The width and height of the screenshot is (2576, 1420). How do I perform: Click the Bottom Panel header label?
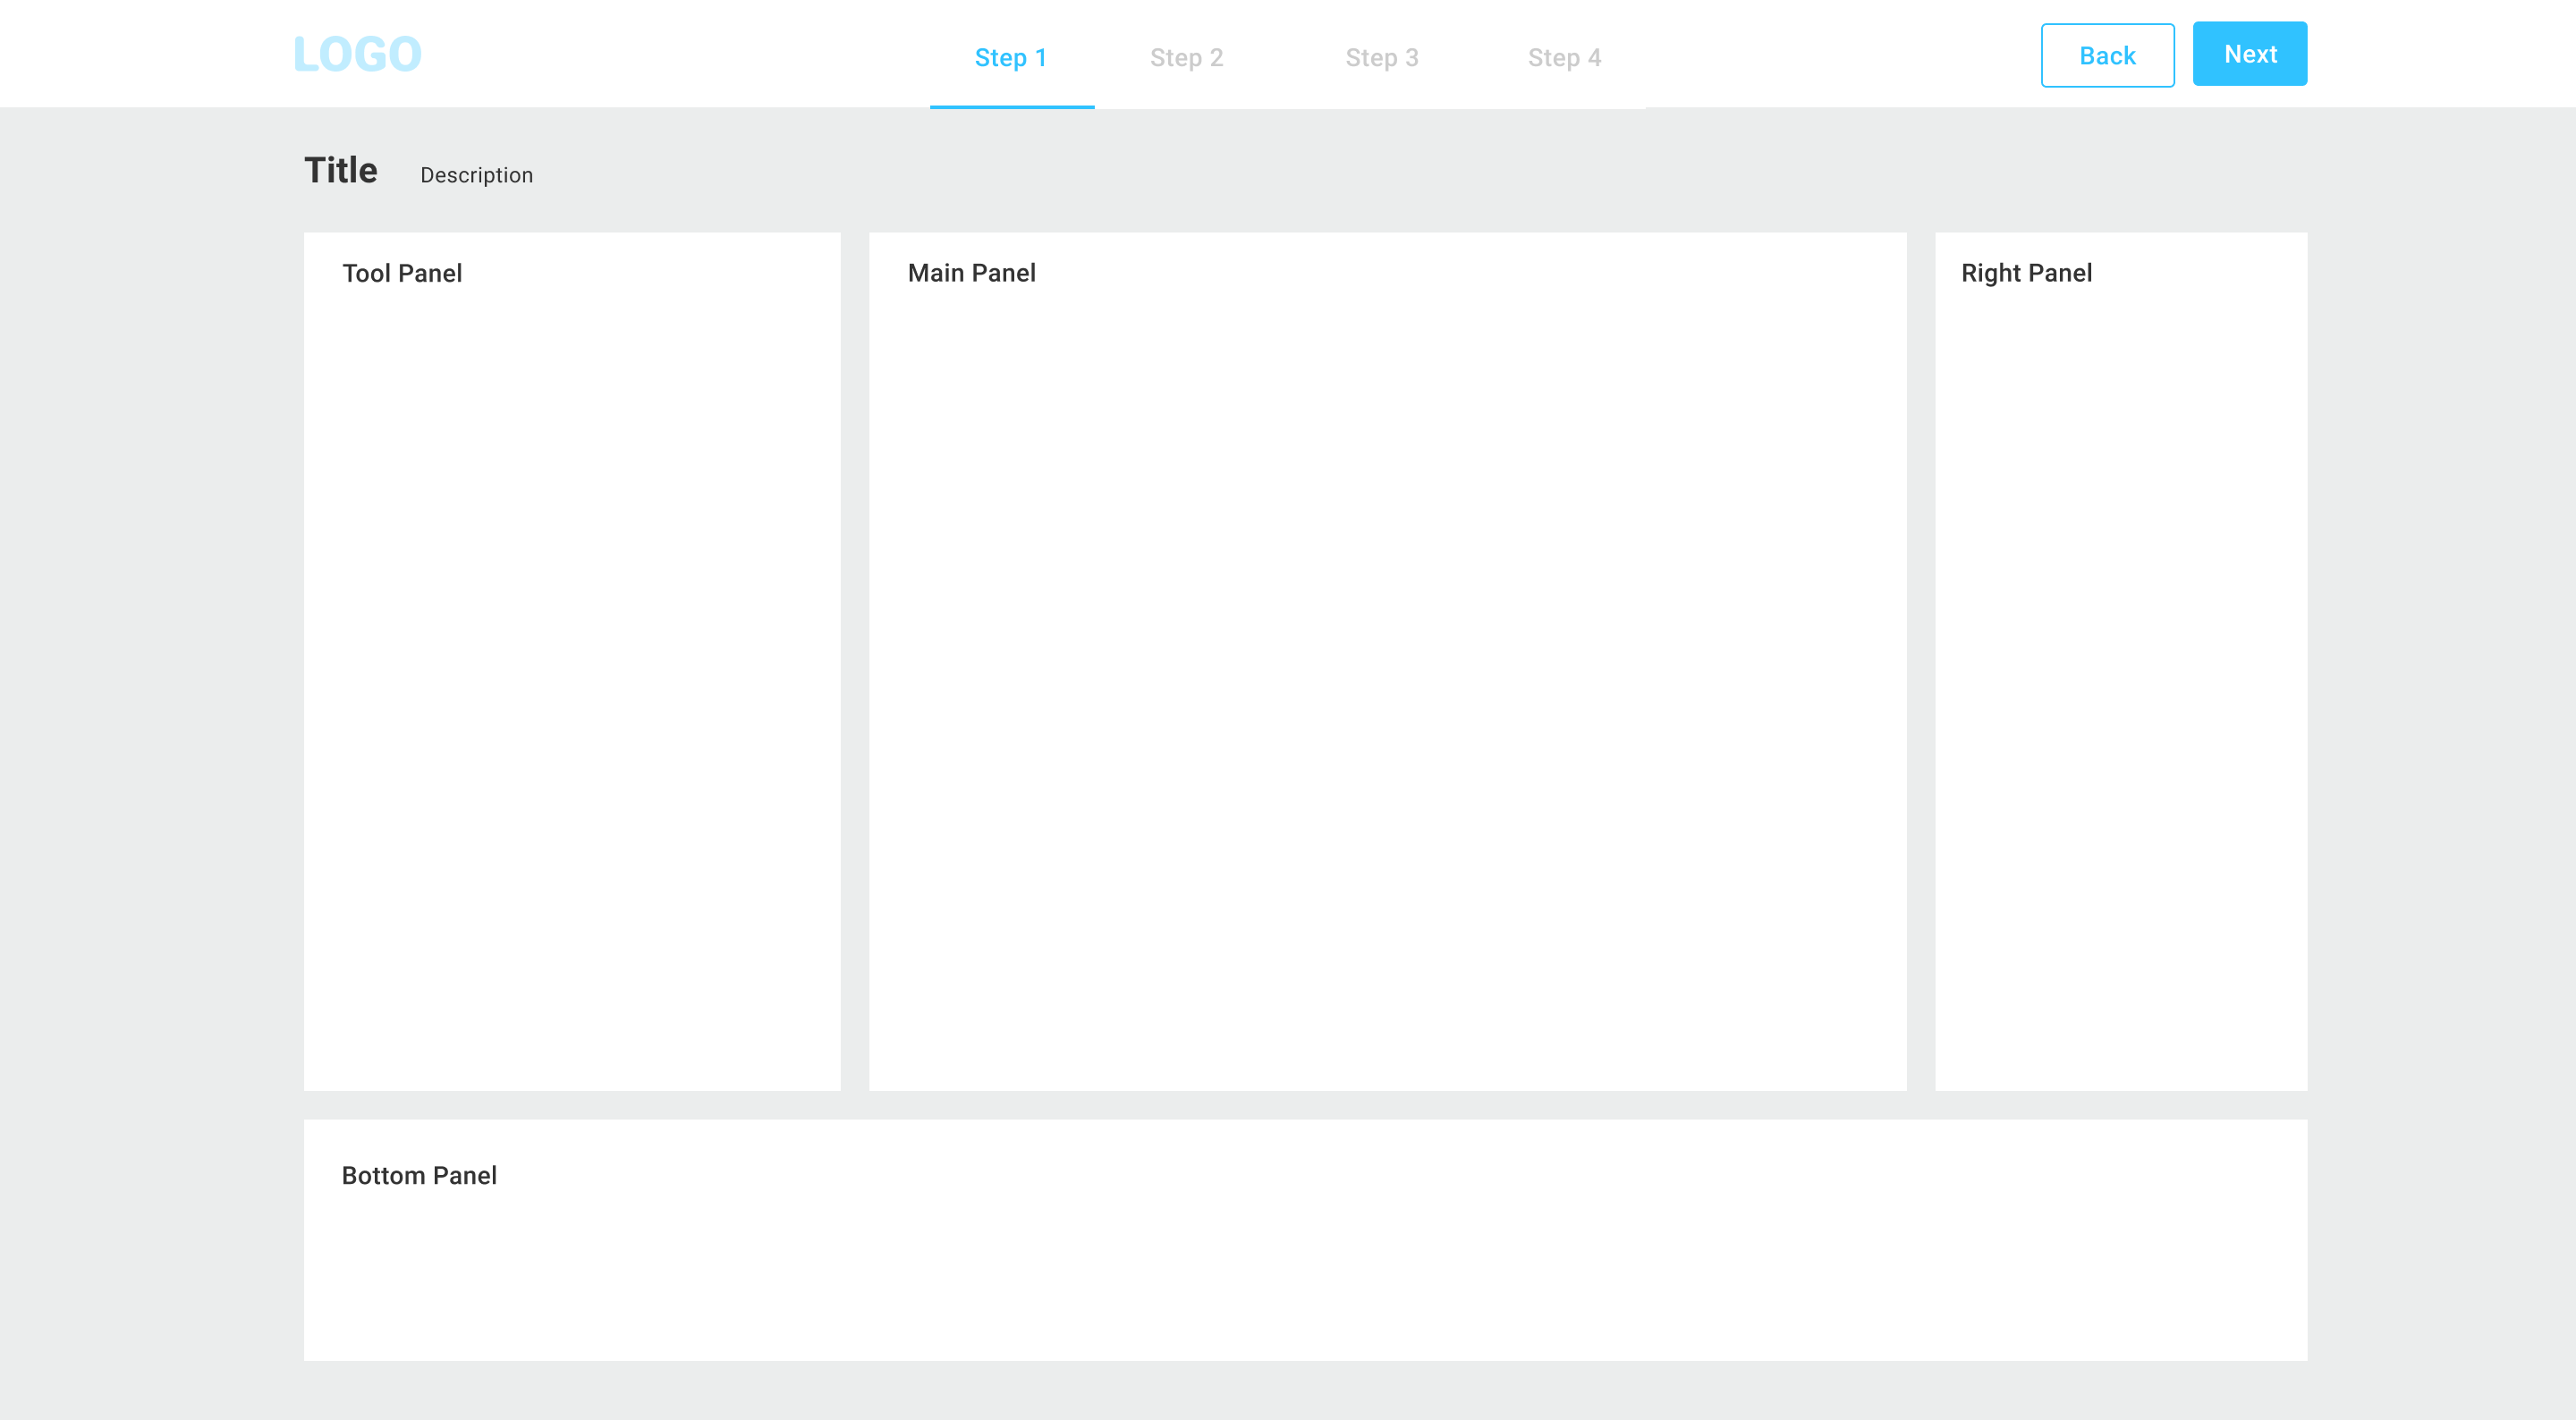click(x=419, y=1175)
